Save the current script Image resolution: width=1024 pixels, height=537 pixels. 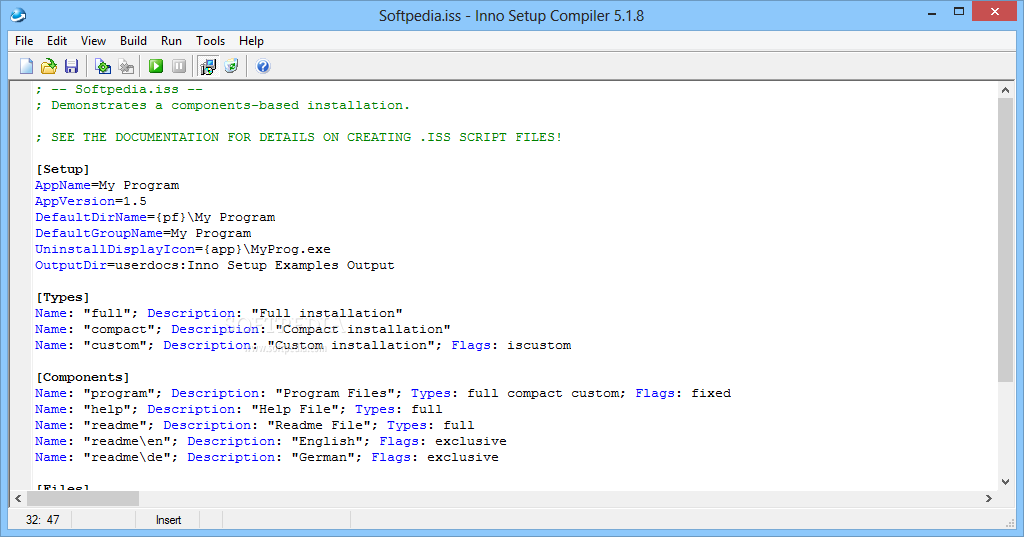pyautogui.click(x=71, y=66)
